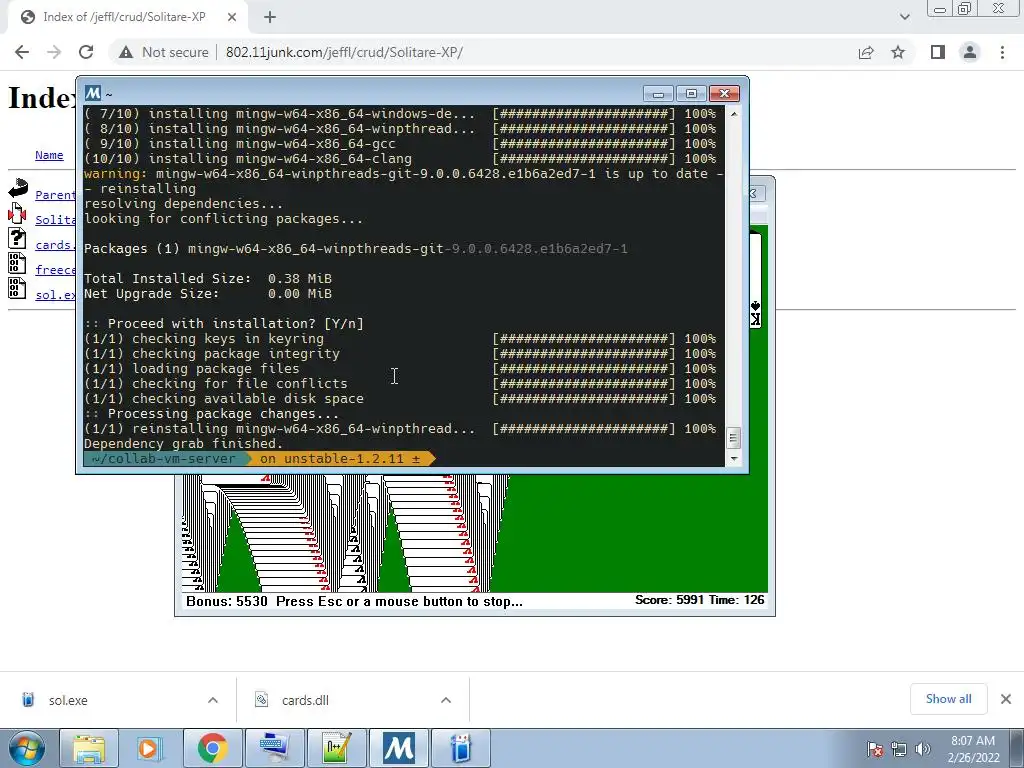1024x768 pixels.
Task: Open the Chrome side panel icon
Action: pyautogui.click(x=938, y=52)
